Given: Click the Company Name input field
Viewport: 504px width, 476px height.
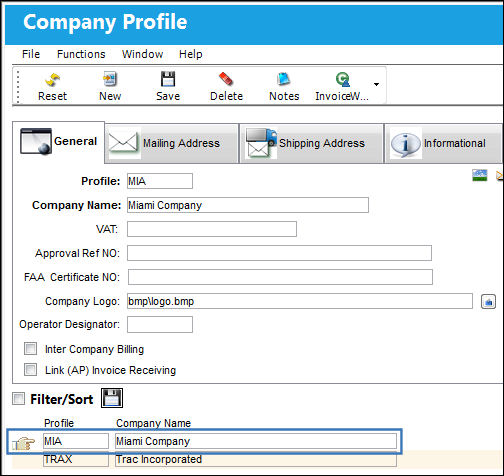Looking at the screenshot, I should 248,205.
